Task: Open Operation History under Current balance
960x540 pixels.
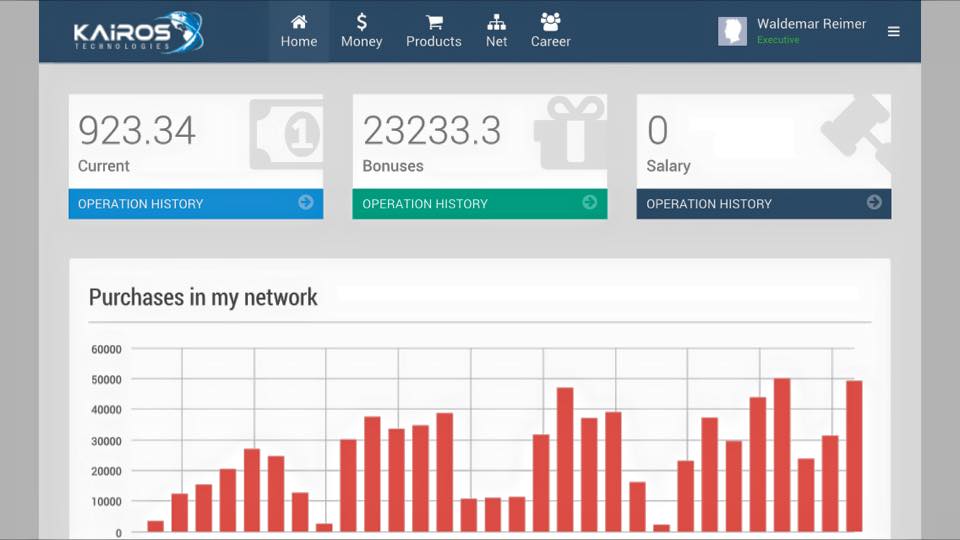Action: click(141, 204)
